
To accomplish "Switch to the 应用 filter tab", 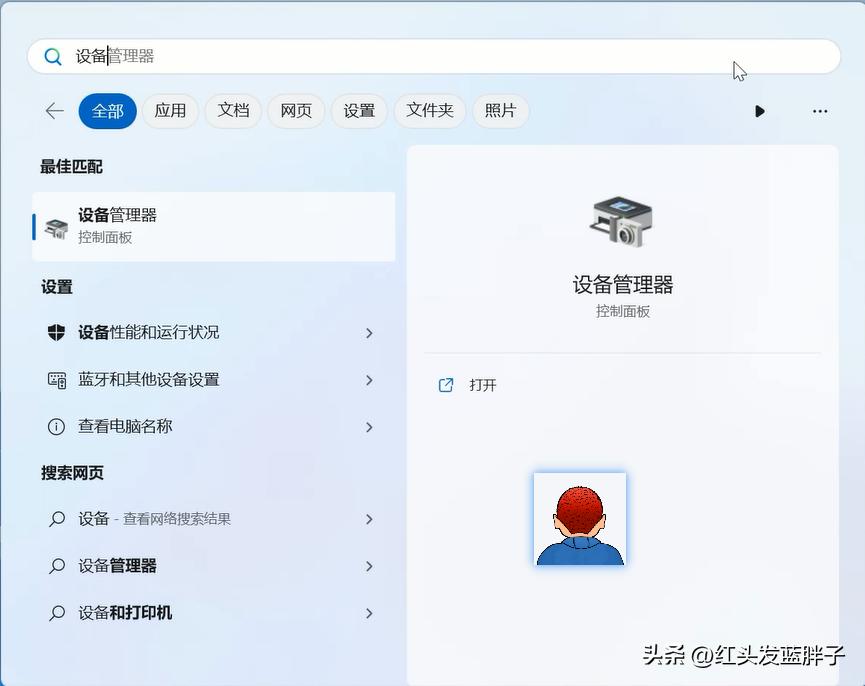I will click(x=170, y=111).
